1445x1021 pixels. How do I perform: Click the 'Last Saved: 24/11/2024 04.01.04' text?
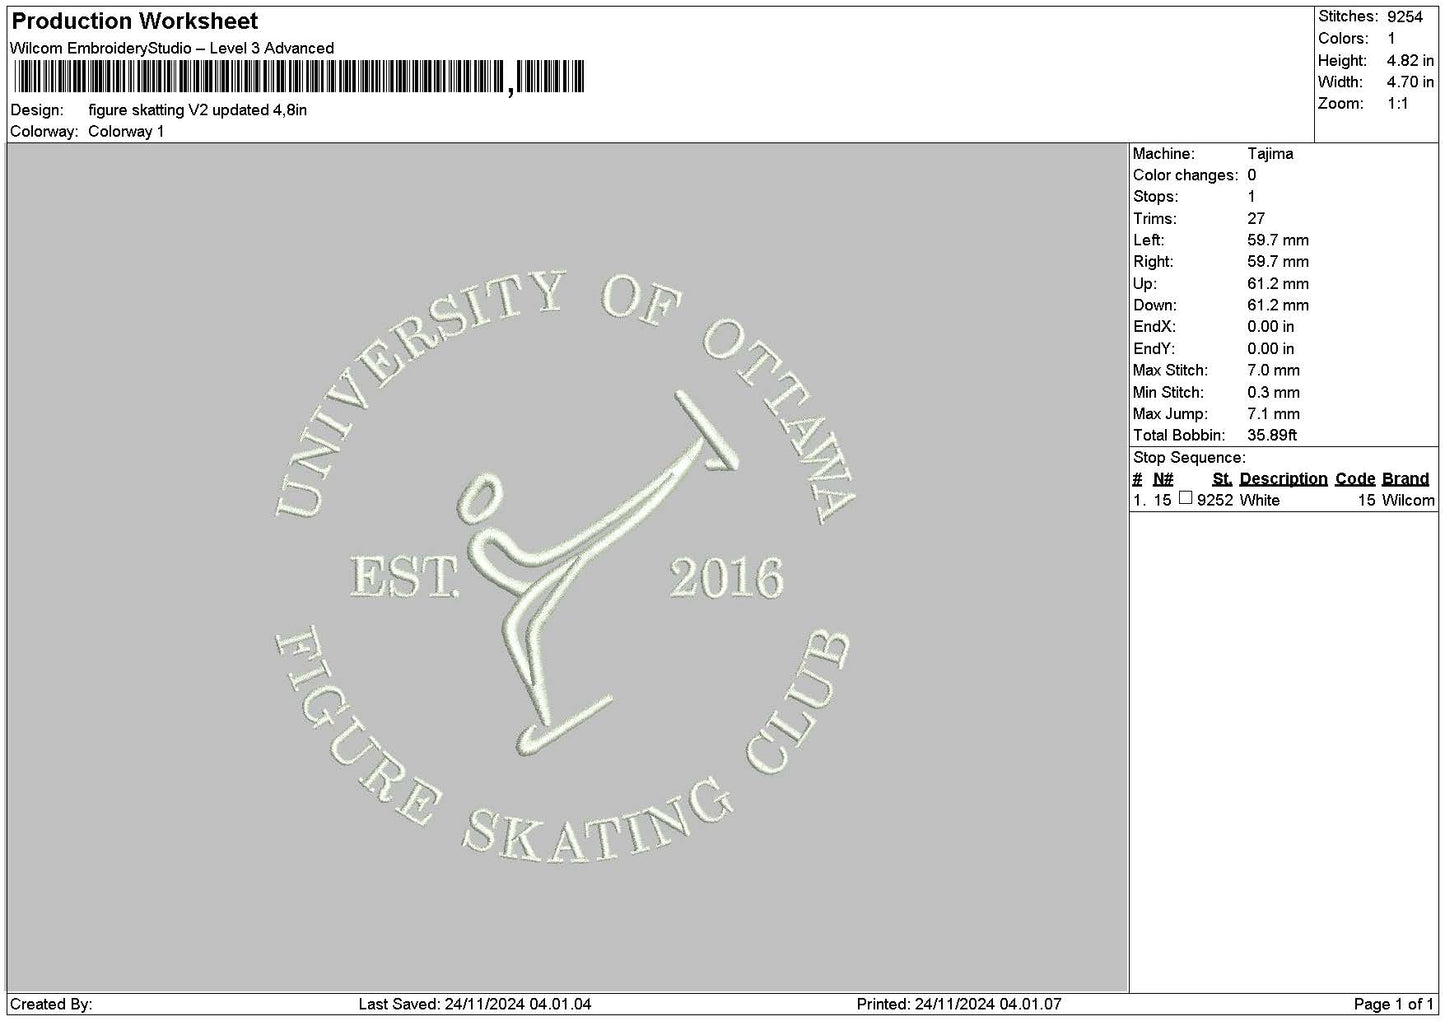[x=475, y=1004]
